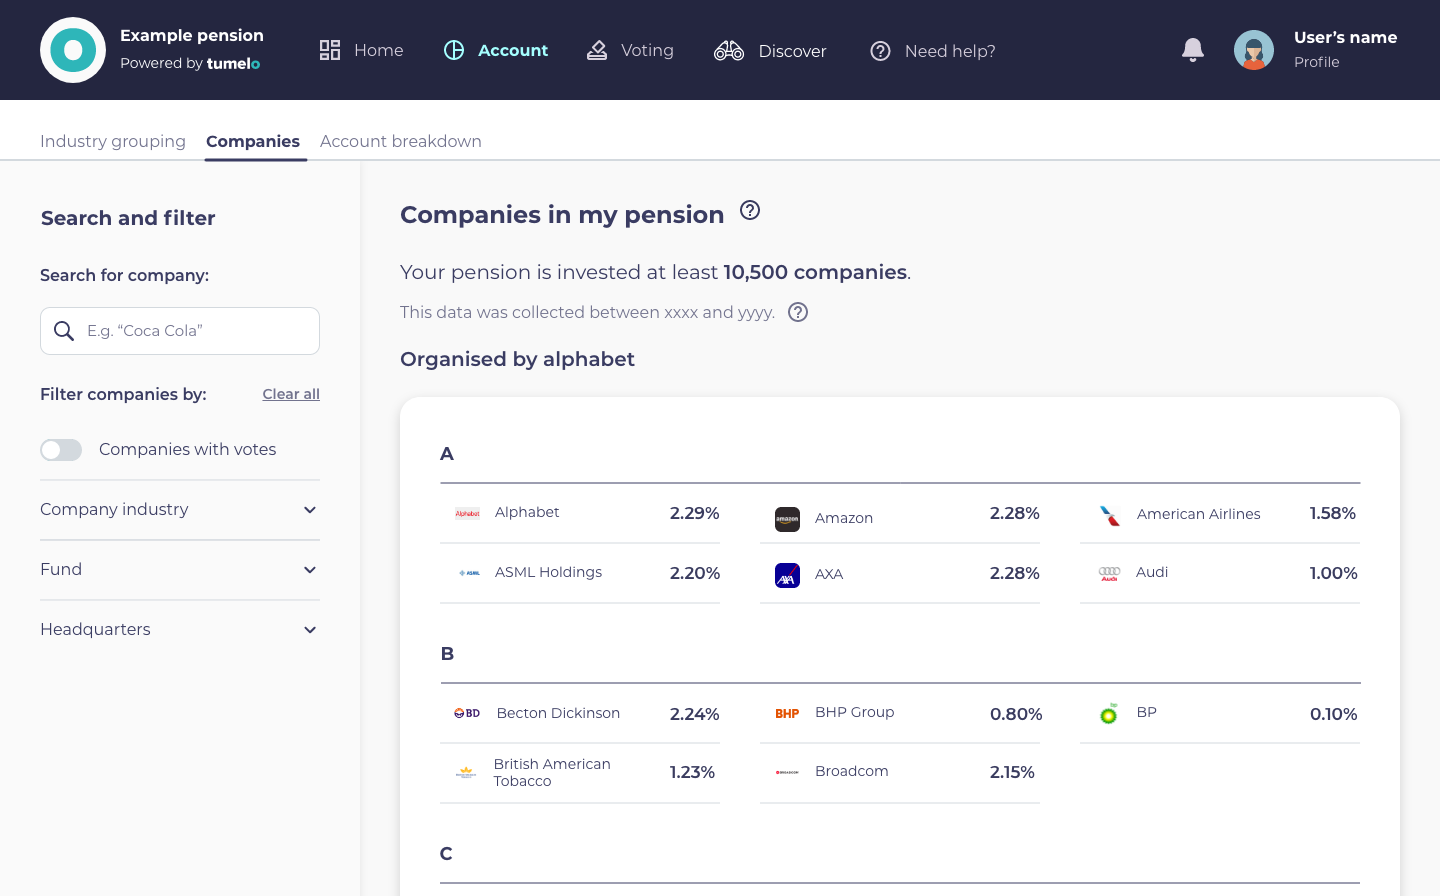Click the Powered by tumelo text
The width and height of the screenshot is (1440, 896).
[x=190, y=63]
